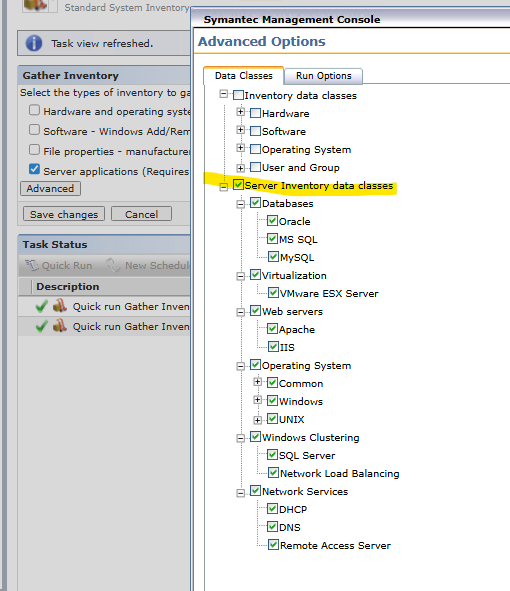The width and height of the screenshot is (510, 591).
Task: Uncheck the UNIX checkbox
Action: [273, 419]
